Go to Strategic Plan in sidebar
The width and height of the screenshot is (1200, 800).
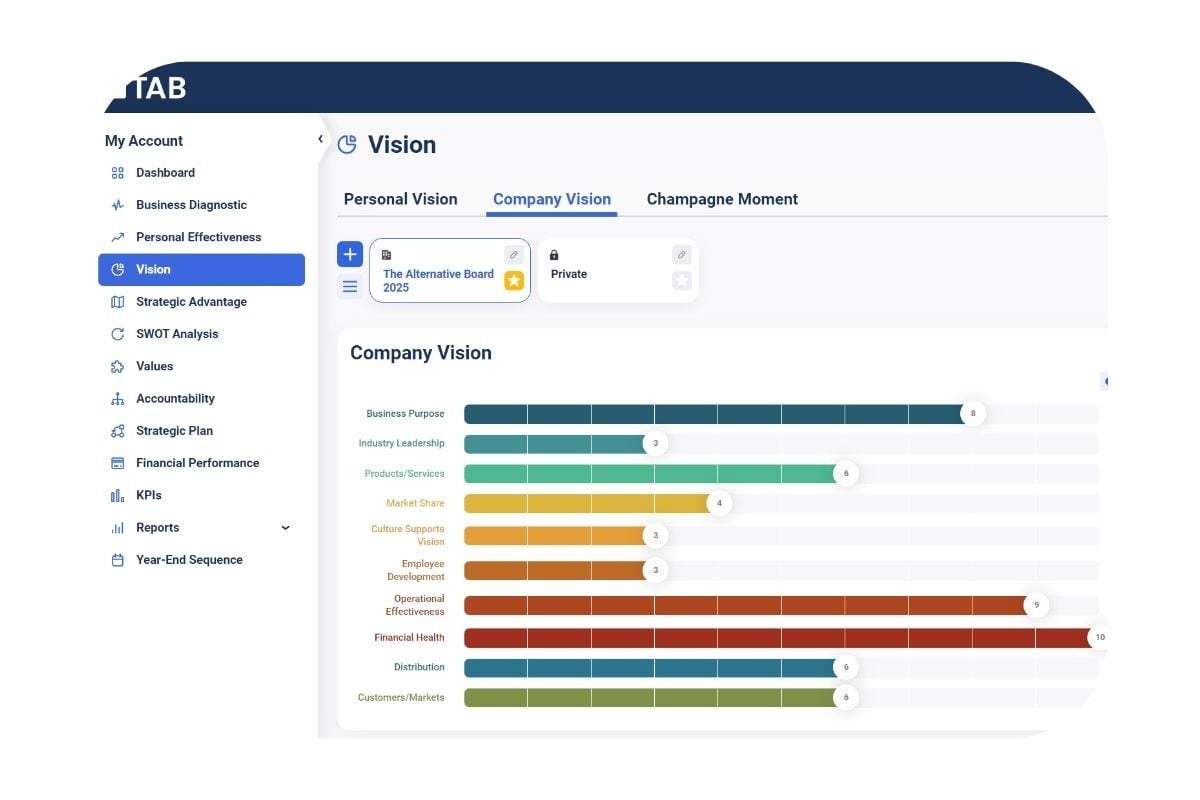174,431
